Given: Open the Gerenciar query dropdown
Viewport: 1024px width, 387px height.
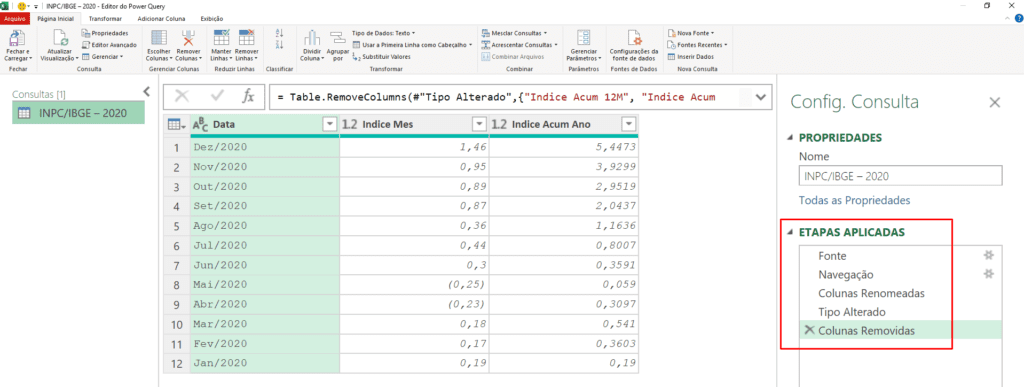Looking at the screenshot, I should [x=103, y=57].
